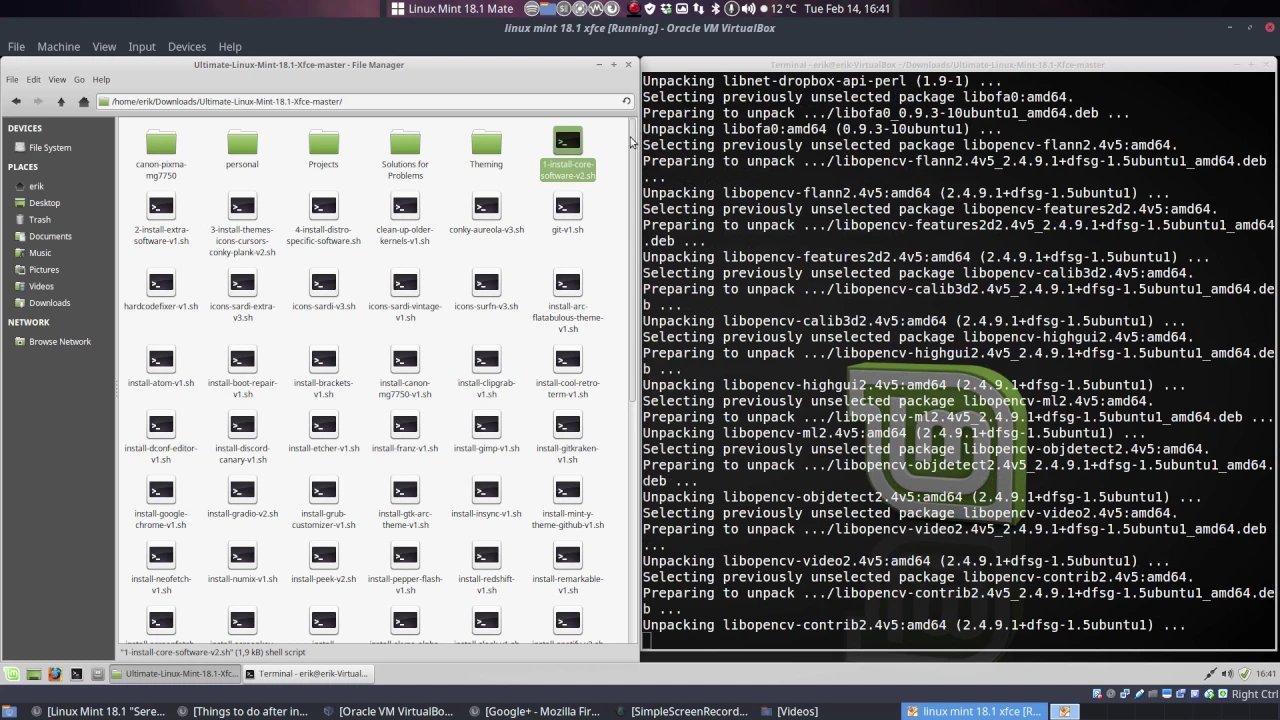This screenshot has width=1280, height=720.
Task: Go to the parent folder
Action: click(61, 101)
